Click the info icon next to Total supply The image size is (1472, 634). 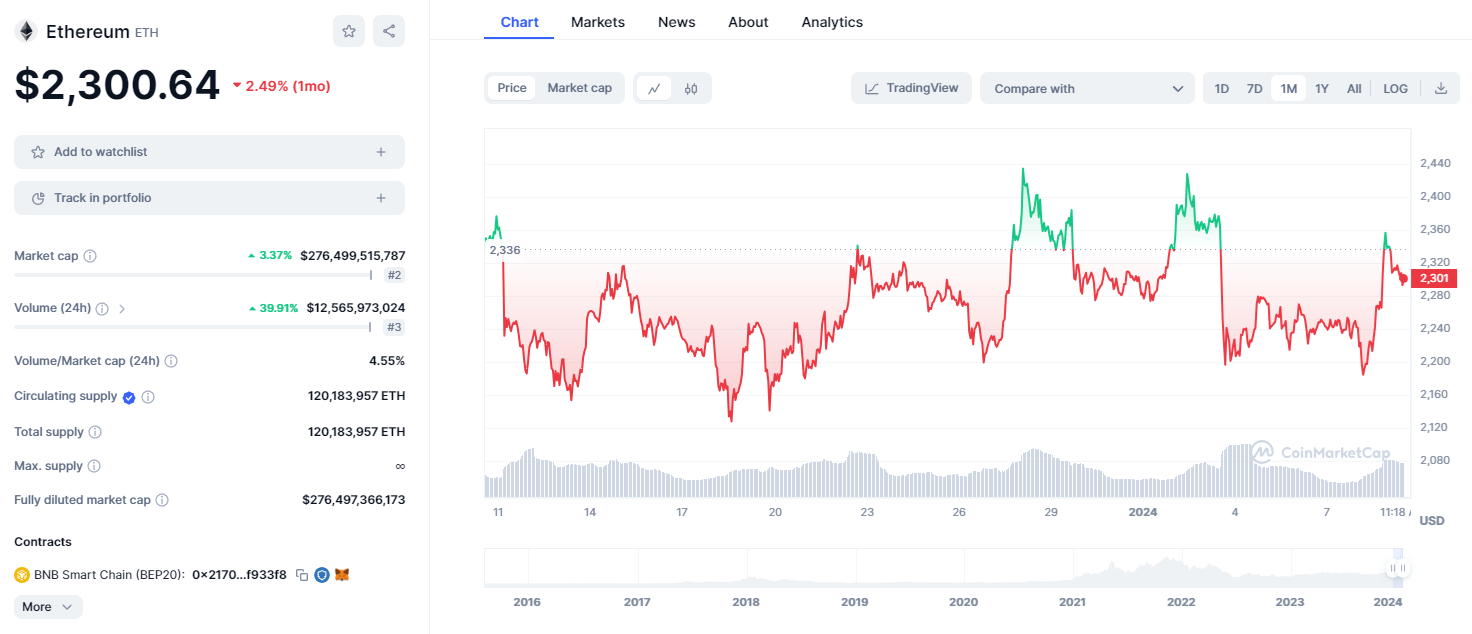pos(95,432)
